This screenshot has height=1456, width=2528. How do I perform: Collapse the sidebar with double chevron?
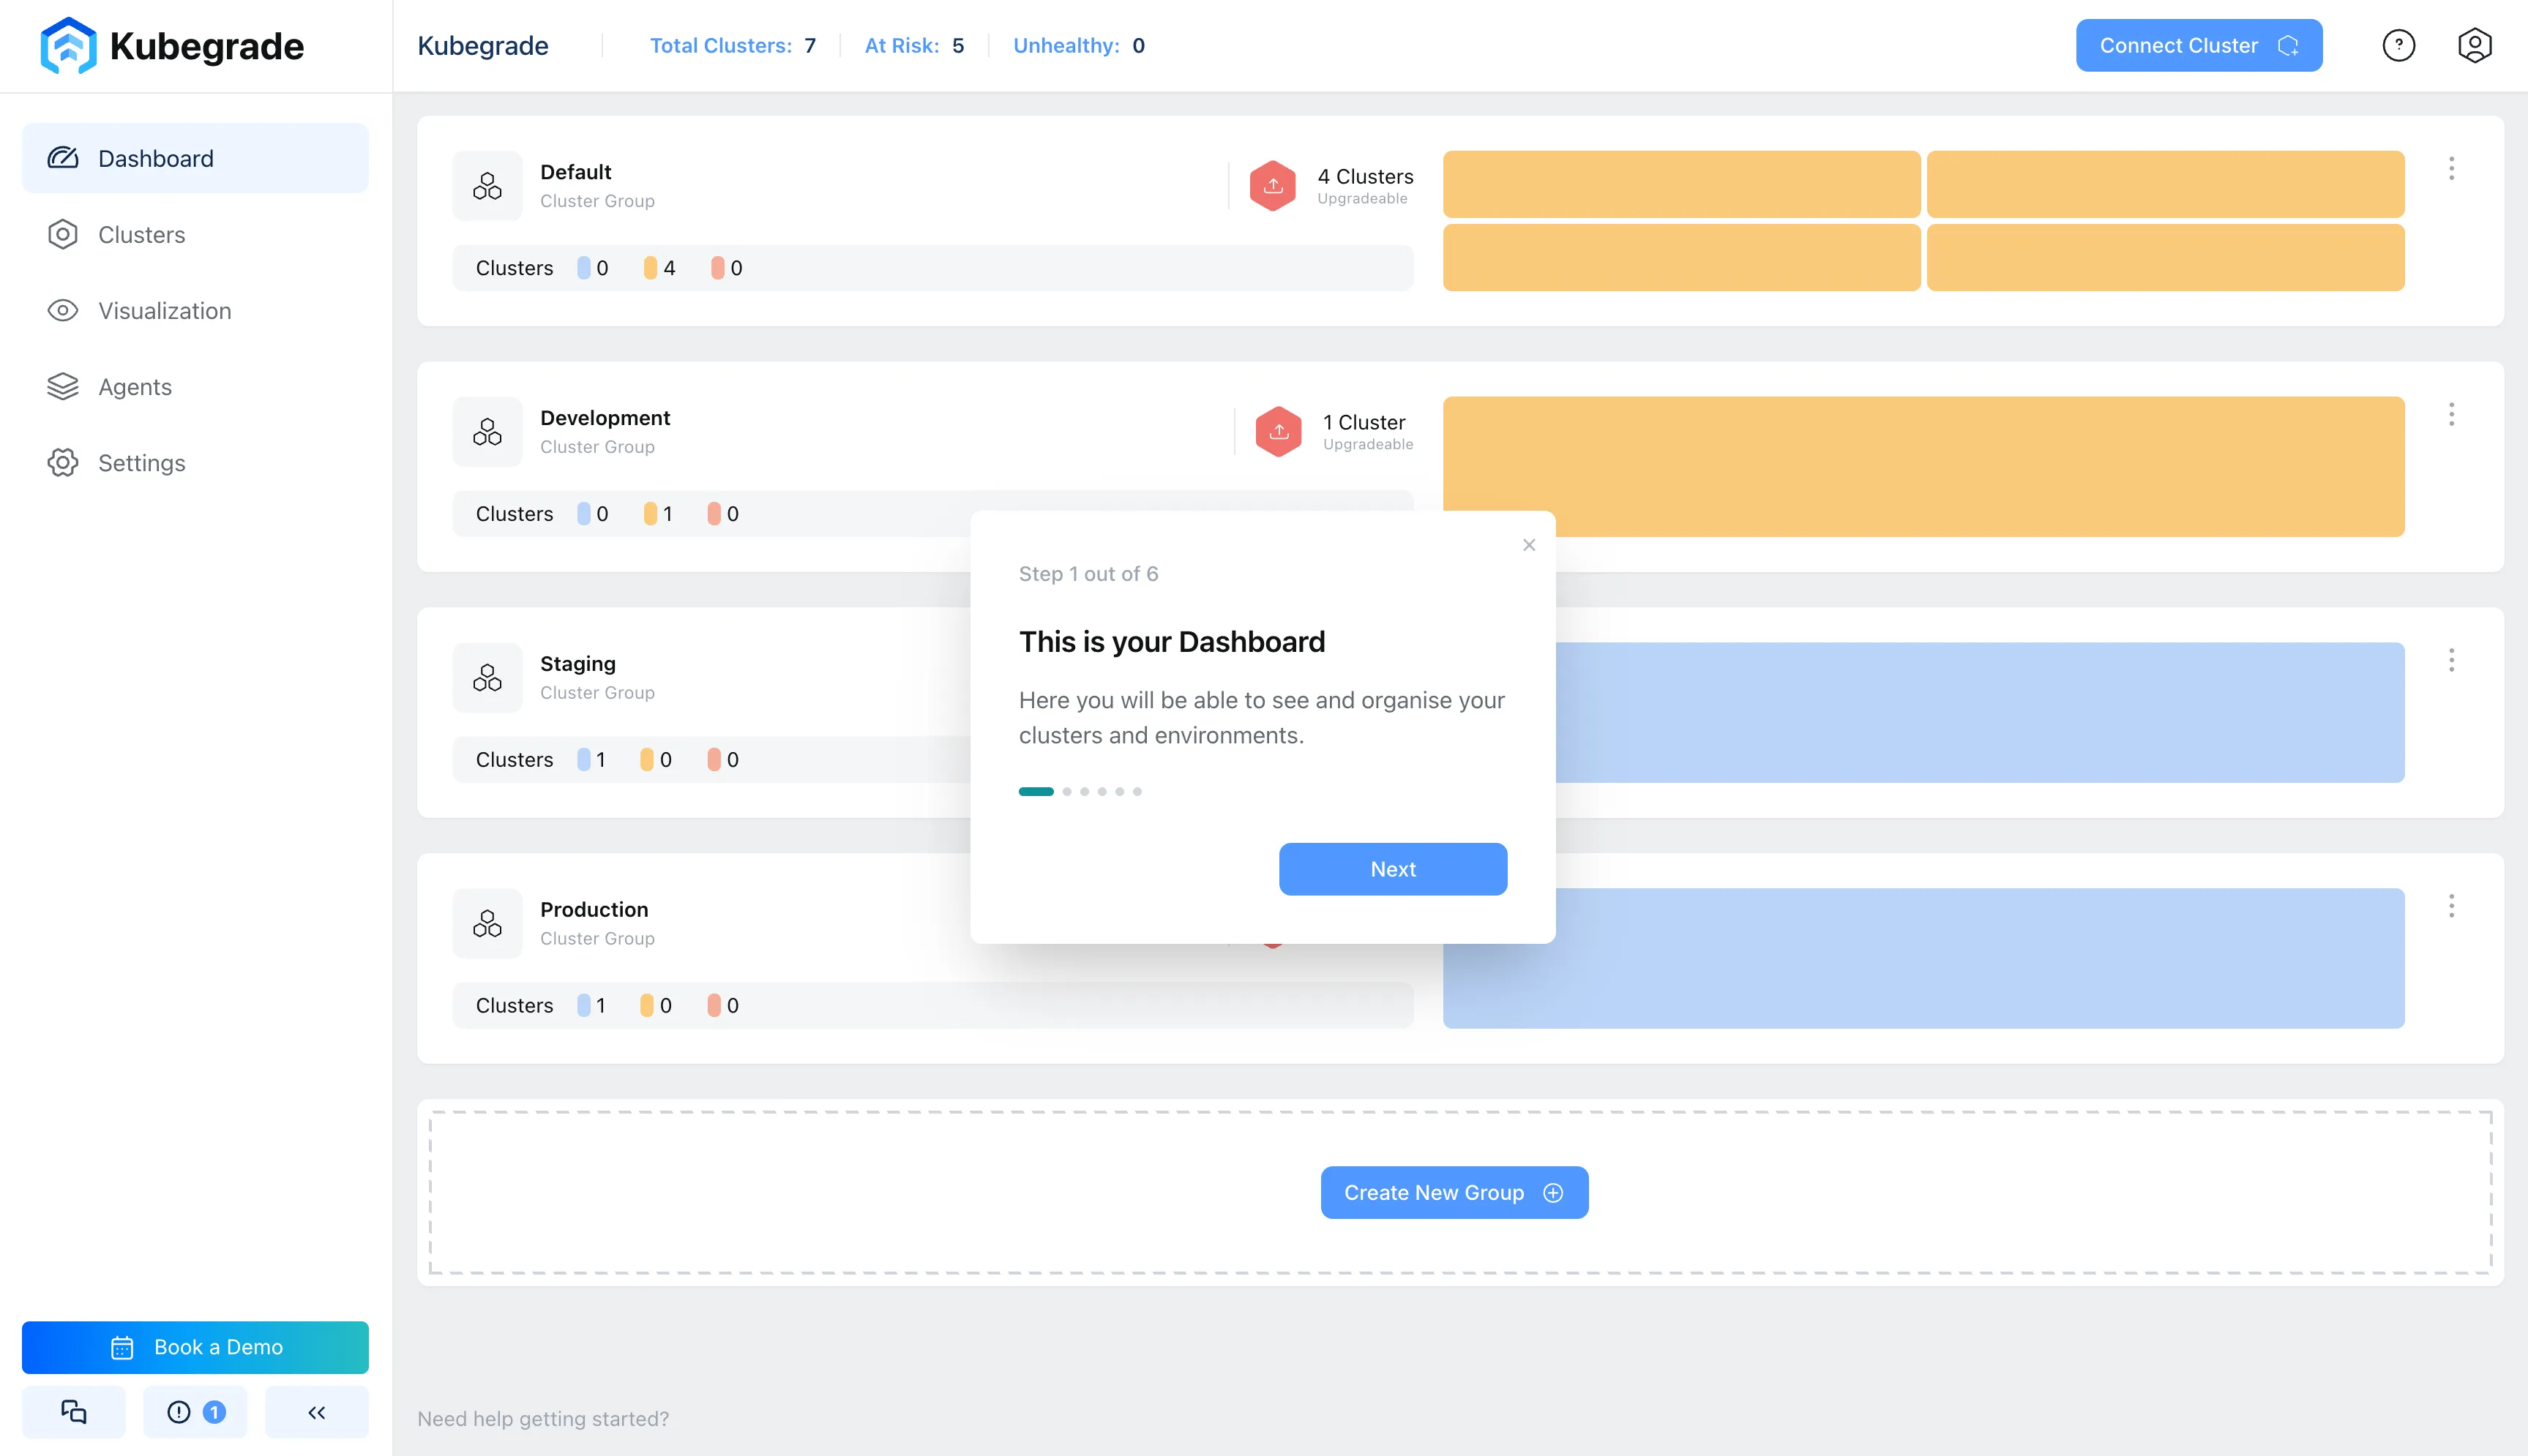317,1412
